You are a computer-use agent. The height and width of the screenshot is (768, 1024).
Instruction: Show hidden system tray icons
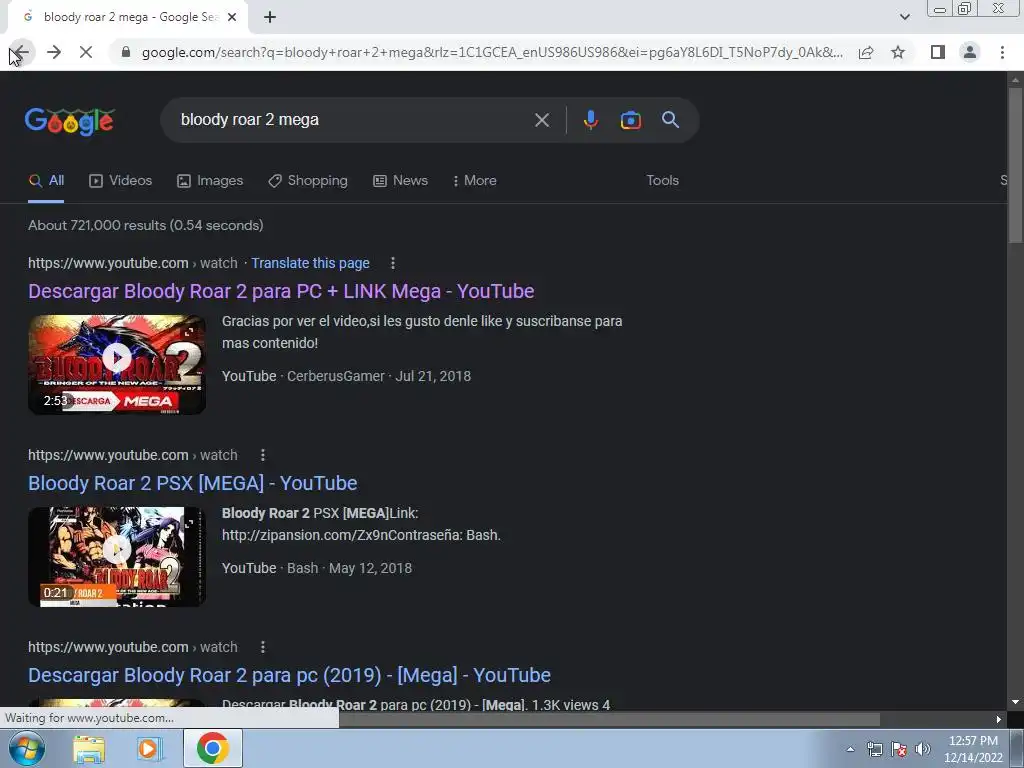[850, 749]
